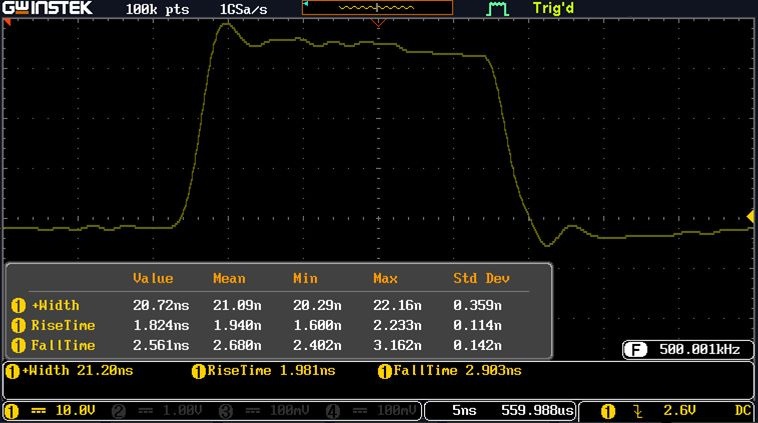
Task: Click the 2.6V trigger level readout
Action: (x=679, y=411)
